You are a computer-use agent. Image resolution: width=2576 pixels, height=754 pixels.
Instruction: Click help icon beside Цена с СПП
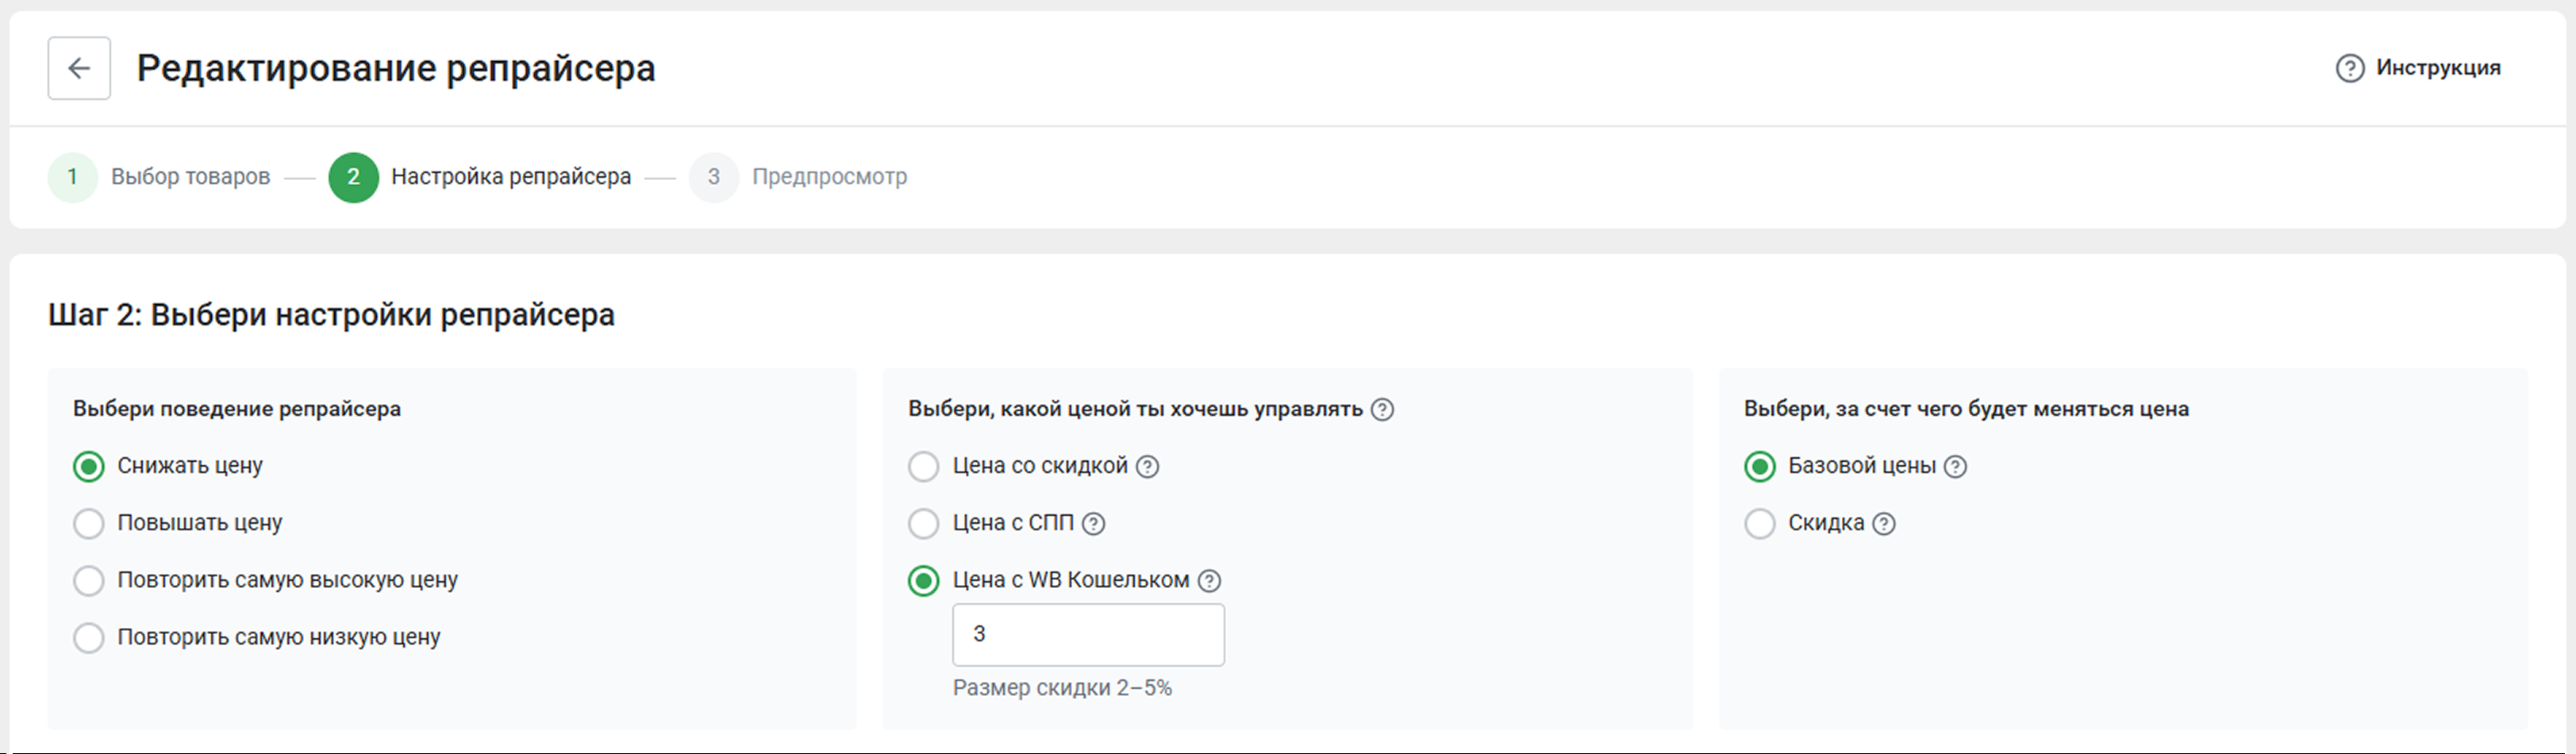click(x=1094, y=524)
